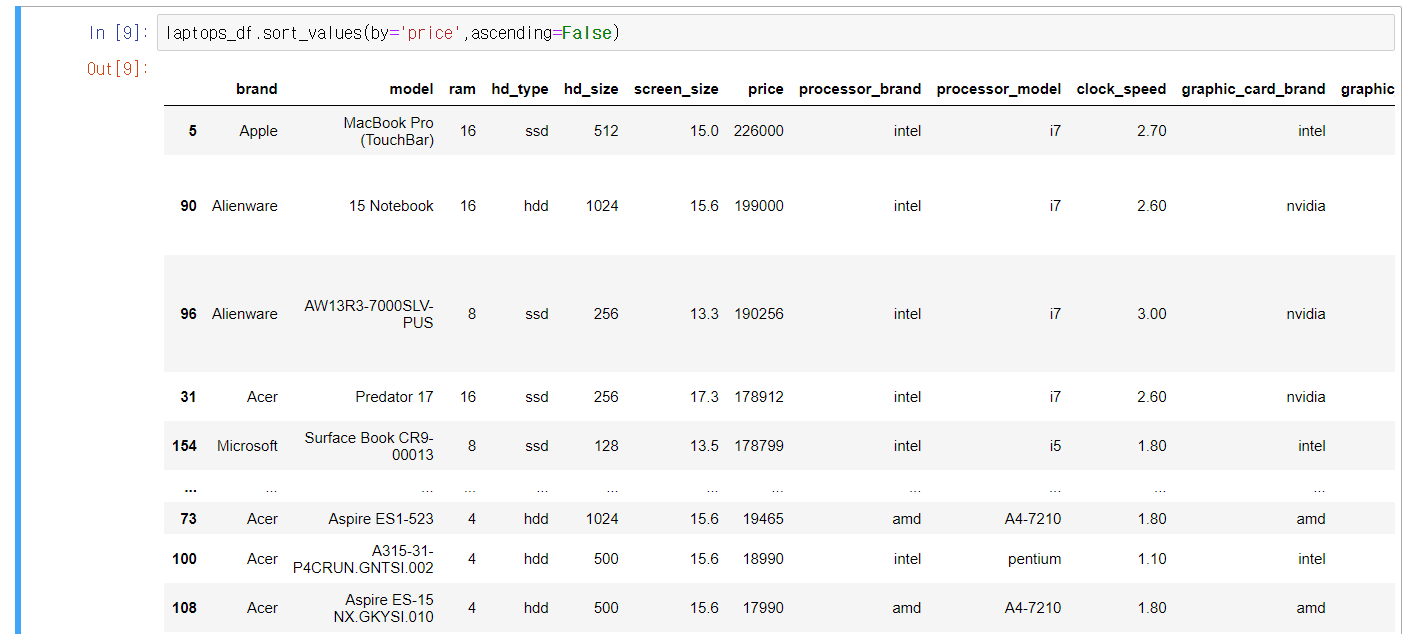Viewport: 1411px width, 634px height.
Task: Click the 'clock_speed' column header
Action: click(x=1121, y=89)
